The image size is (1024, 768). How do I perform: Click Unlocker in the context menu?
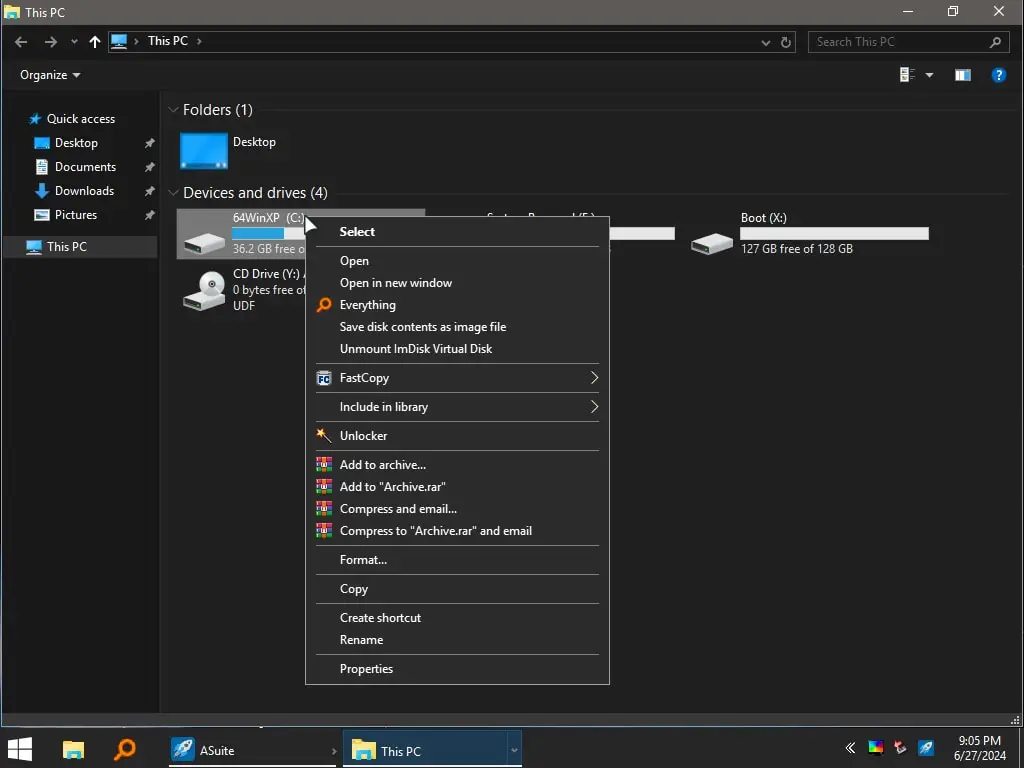pos(363,436)
